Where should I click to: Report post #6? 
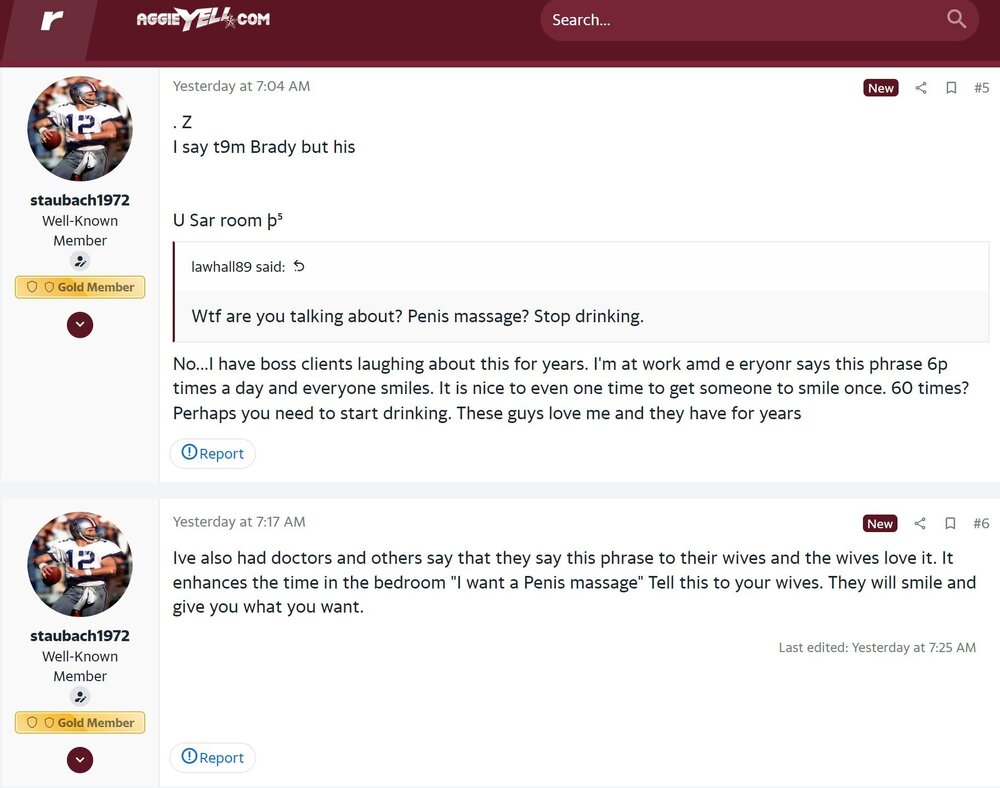pyautogui.click(x=212, y=758)
